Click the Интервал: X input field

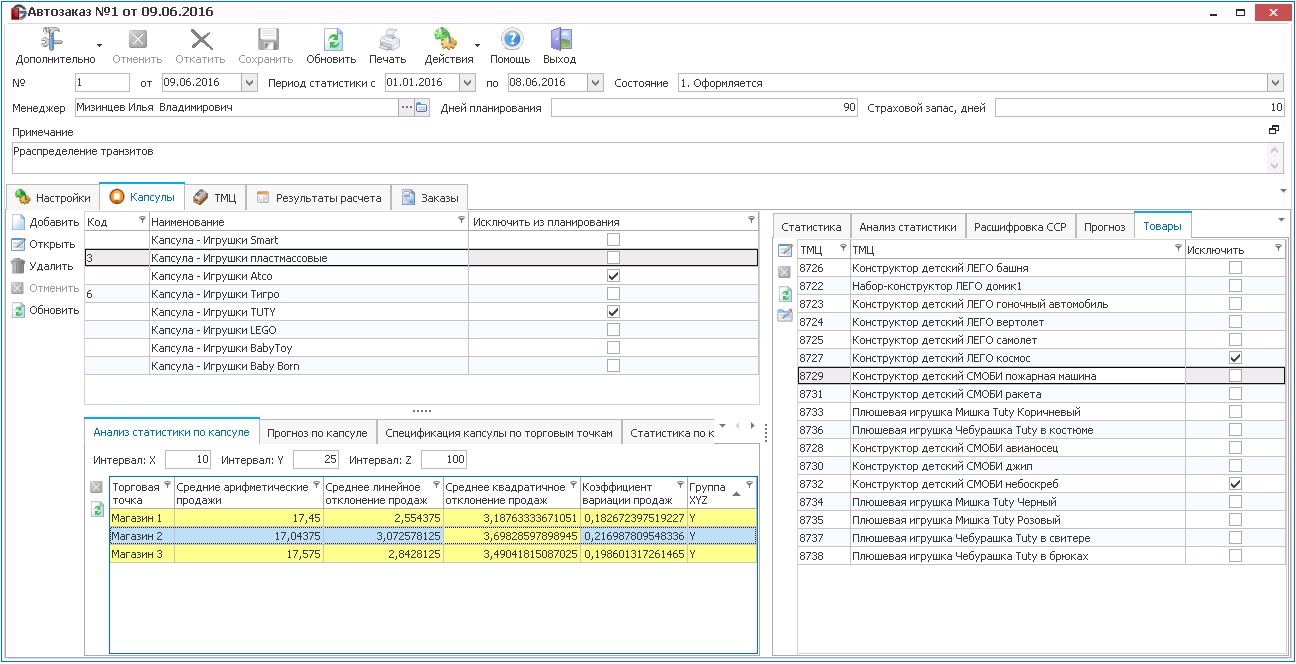click(188, 460)
